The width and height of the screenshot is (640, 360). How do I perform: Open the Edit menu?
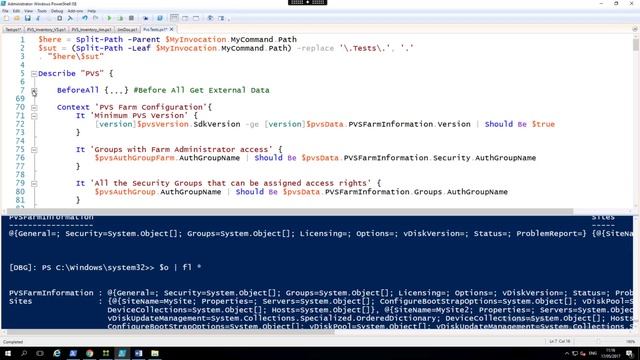coord(16,11)
